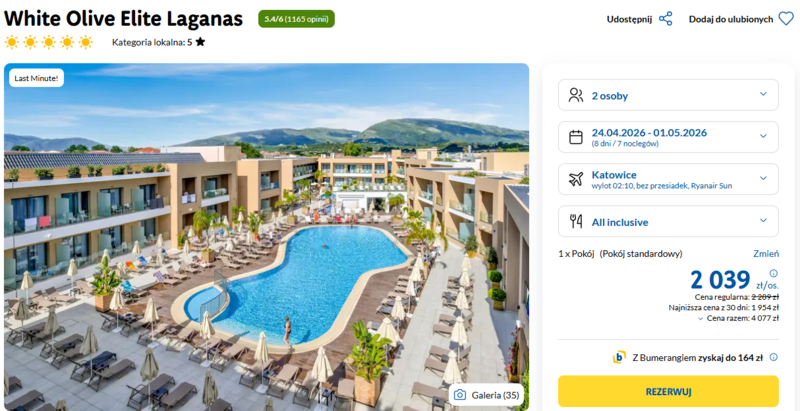The width and height of the screenshot is (800, 411).
Task: Click the persons icon in guests field
Action: [576, 95]
